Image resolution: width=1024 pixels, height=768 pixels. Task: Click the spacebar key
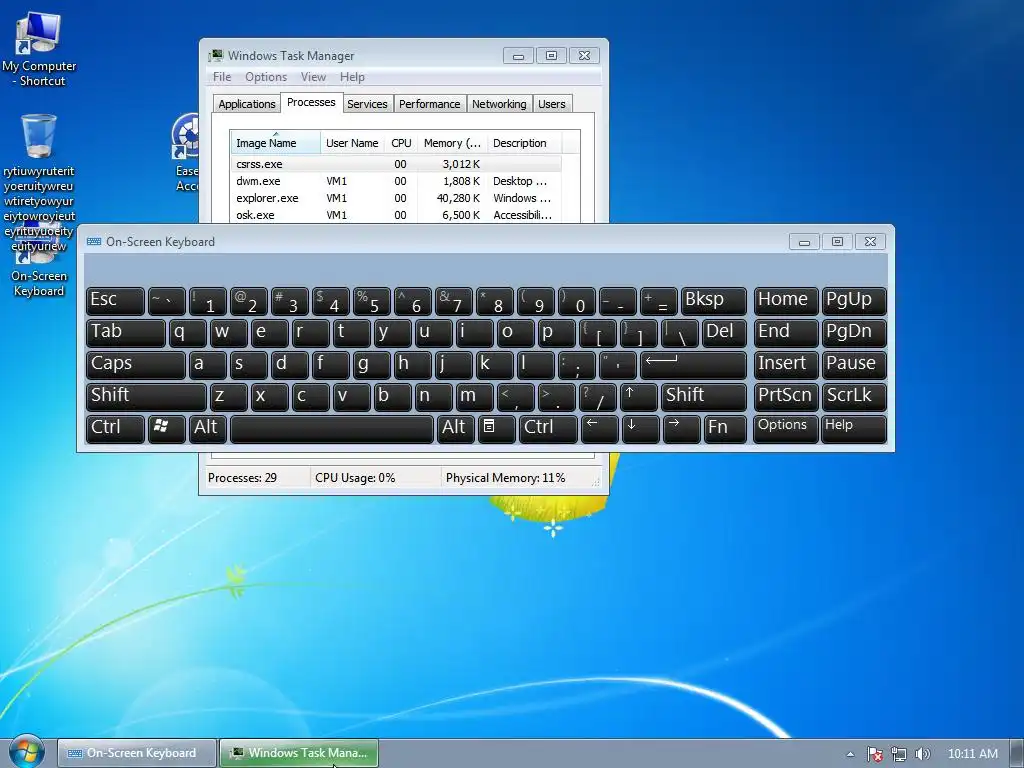[x=332, y=429]
